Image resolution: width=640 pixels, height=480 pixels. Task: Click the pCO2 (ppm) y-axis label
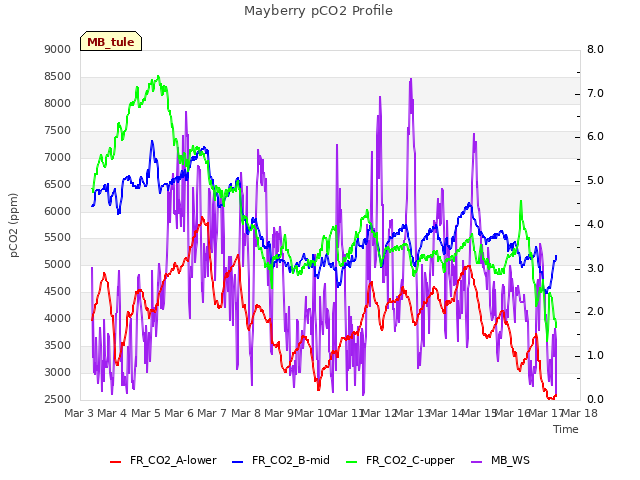point(13,225)
